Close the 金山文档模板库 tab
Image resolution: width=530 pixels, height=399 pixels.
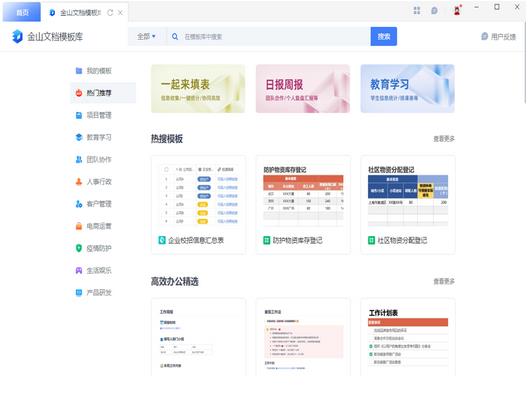point(120,13)
